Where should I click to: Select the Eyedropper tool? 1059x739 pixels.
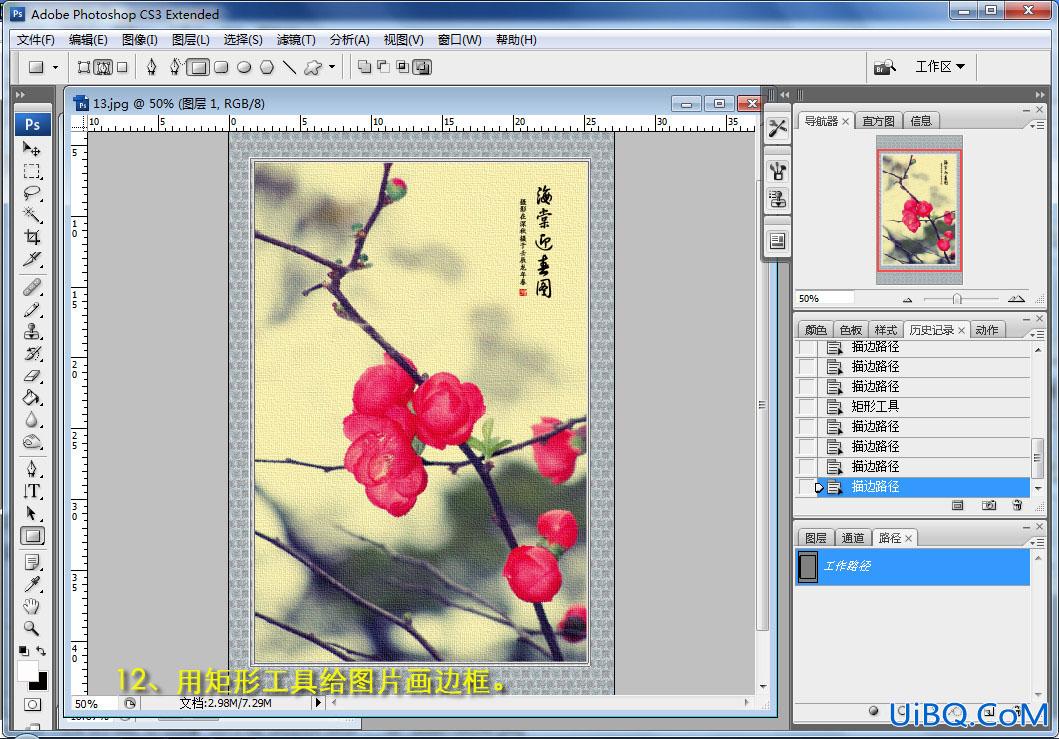pyautogui.click(x=32, y=584)
